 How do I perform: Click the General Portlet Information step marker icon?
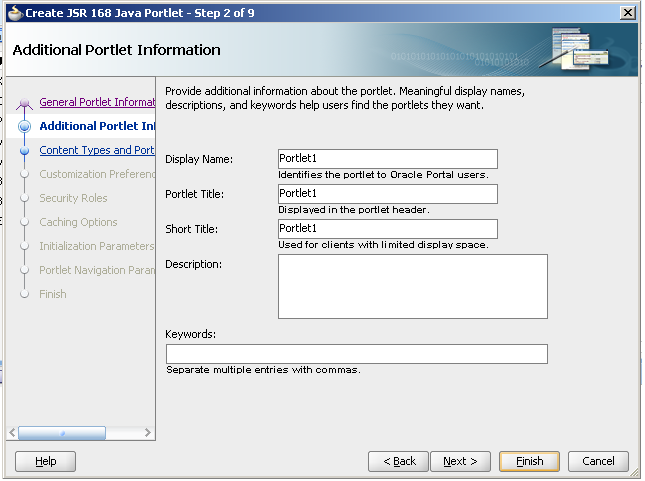(x=25, y=103)
